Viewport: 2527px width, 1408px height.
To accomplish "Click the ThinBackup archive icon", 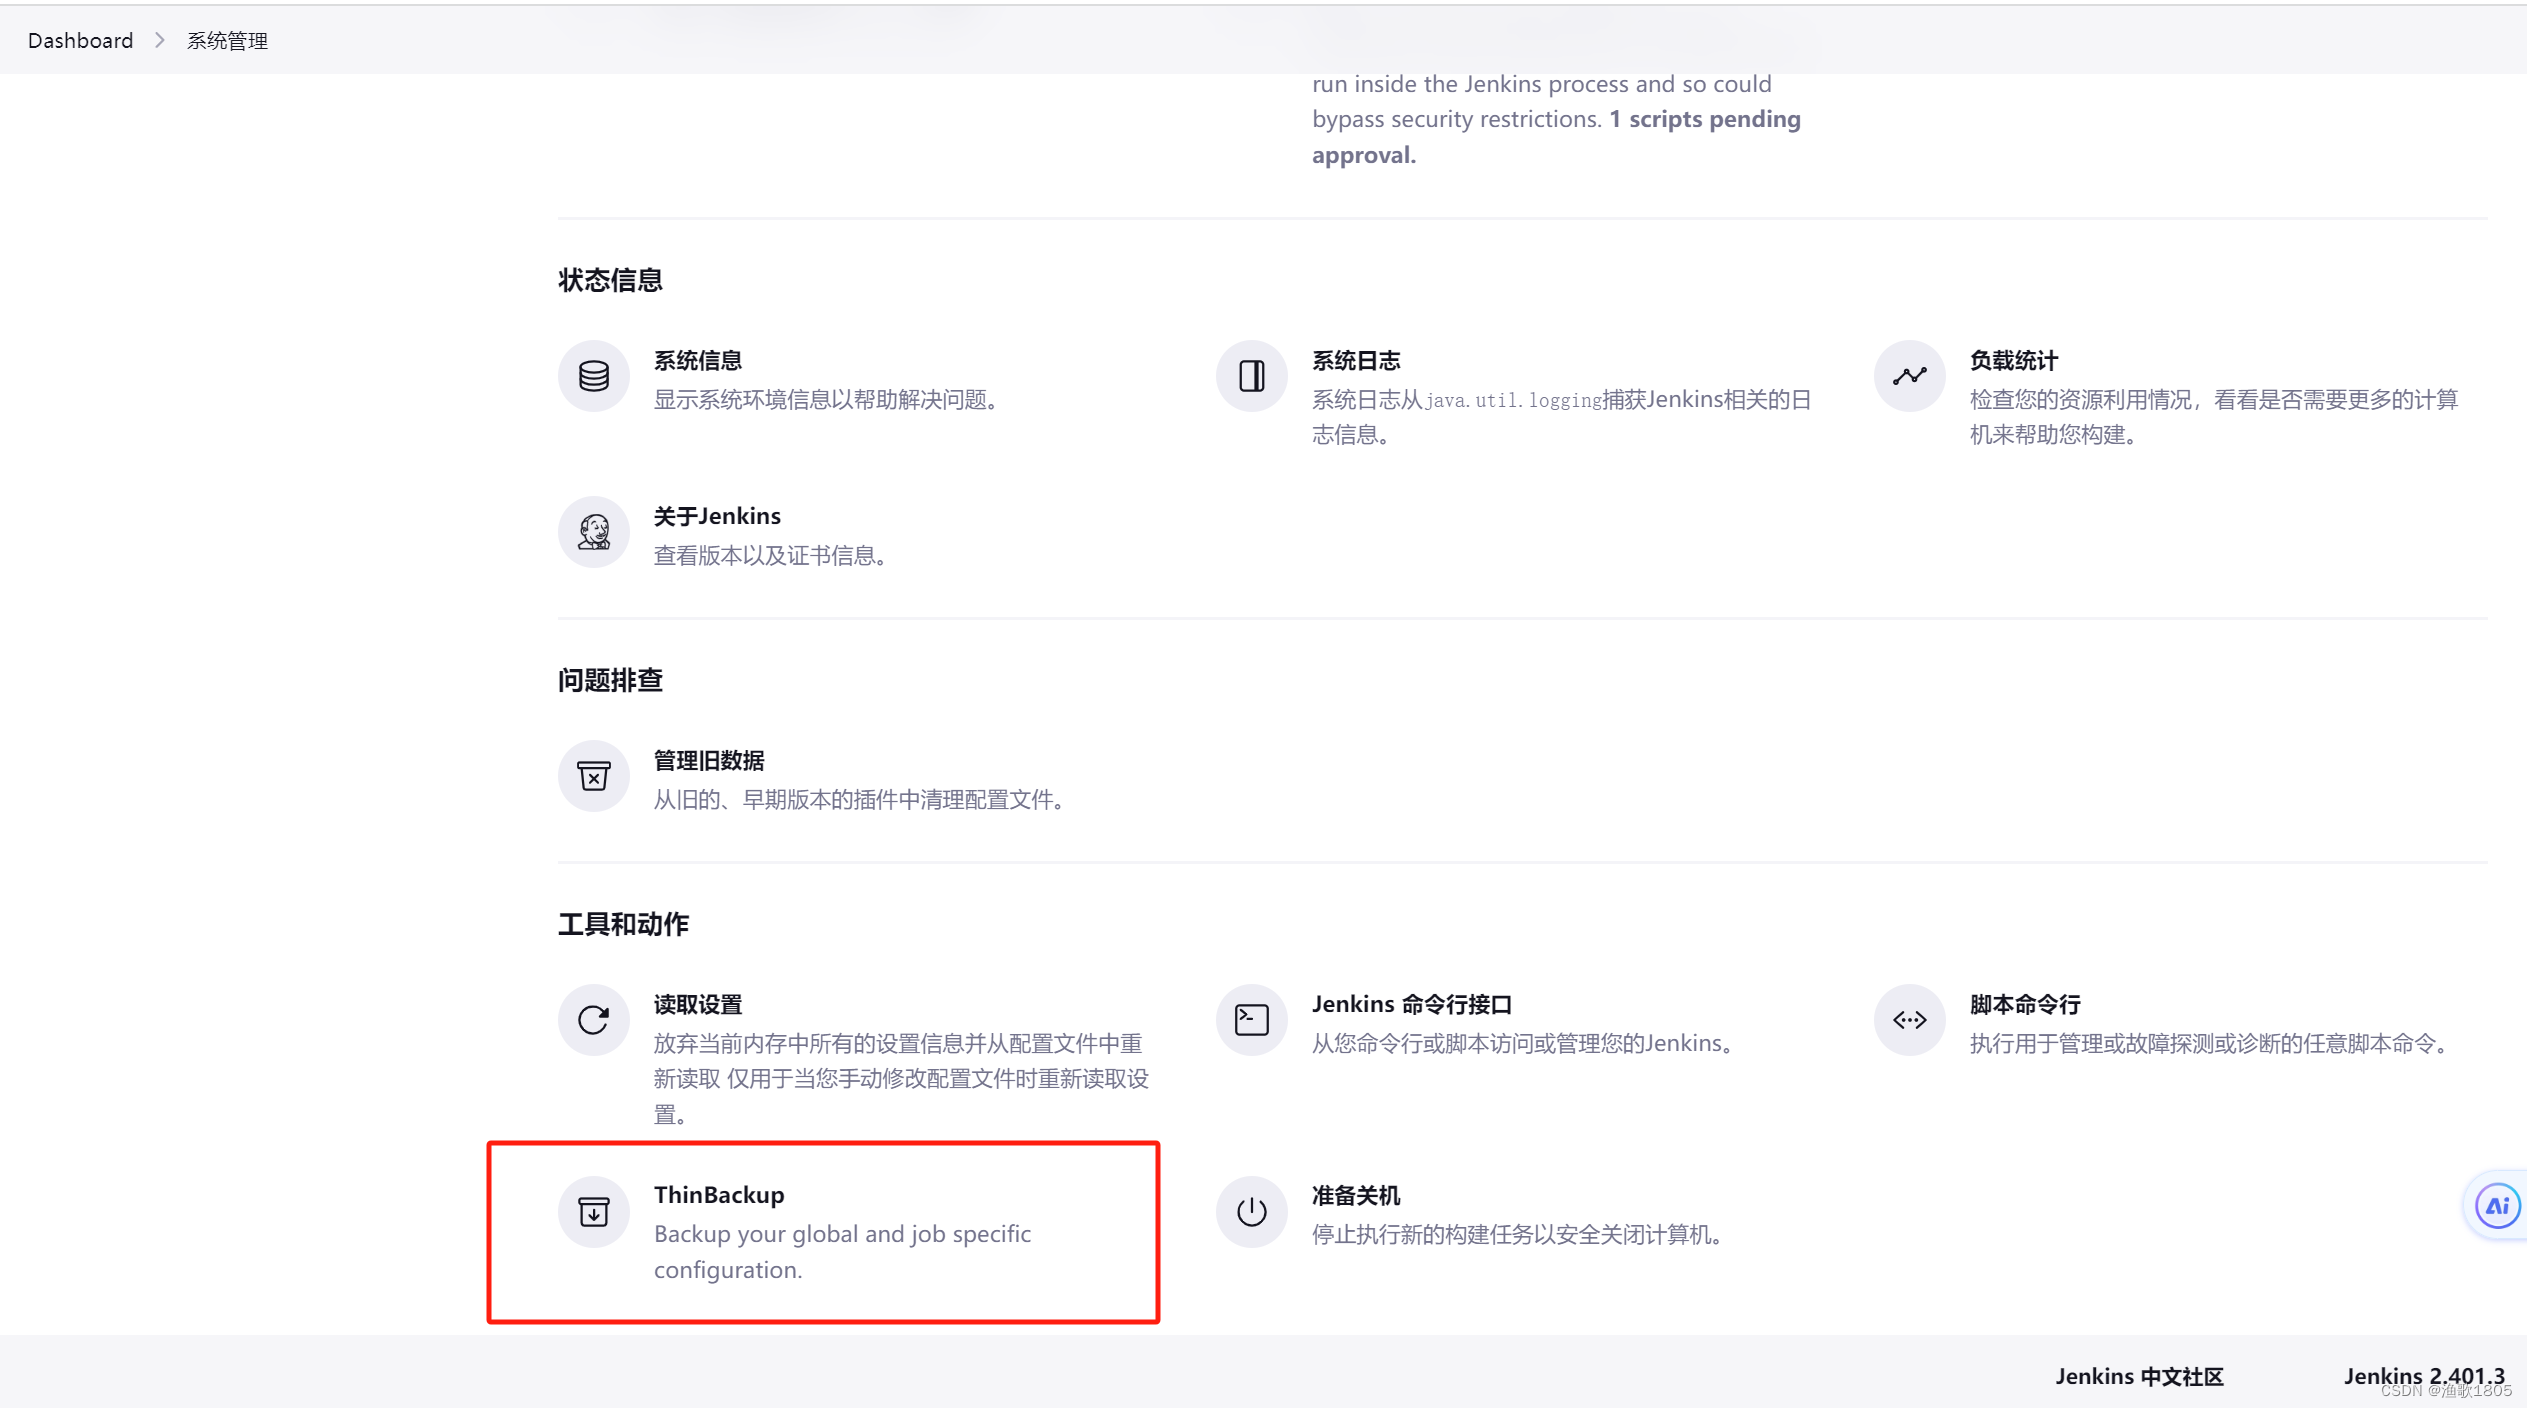I will 593,1212.
